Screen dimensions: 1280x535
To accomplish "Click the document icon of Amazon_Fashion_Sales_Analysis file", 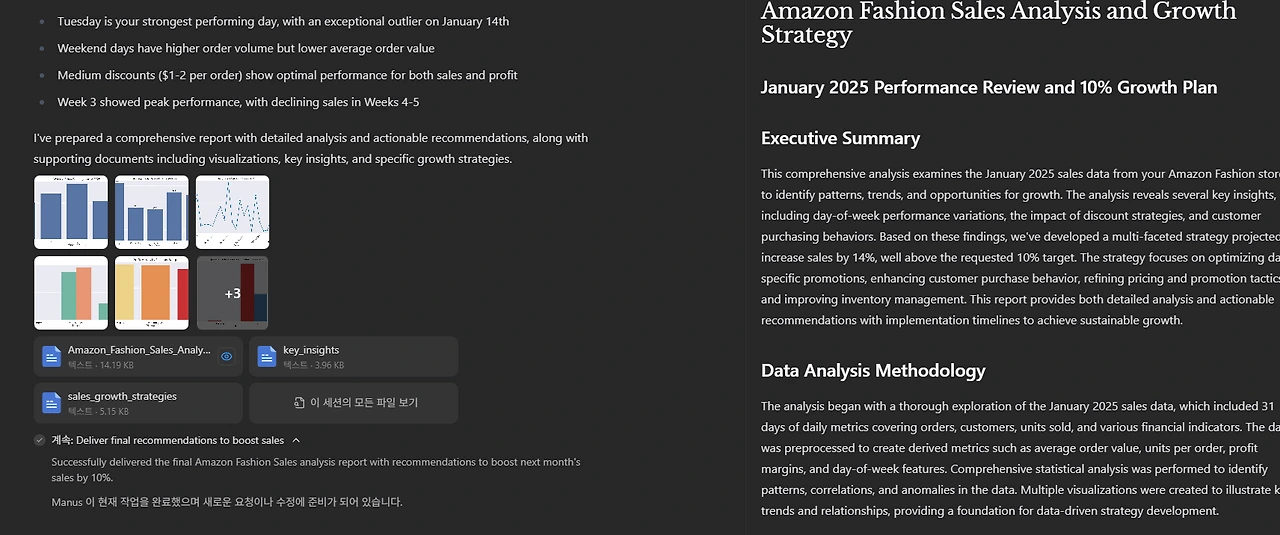I will click(52, 356).
